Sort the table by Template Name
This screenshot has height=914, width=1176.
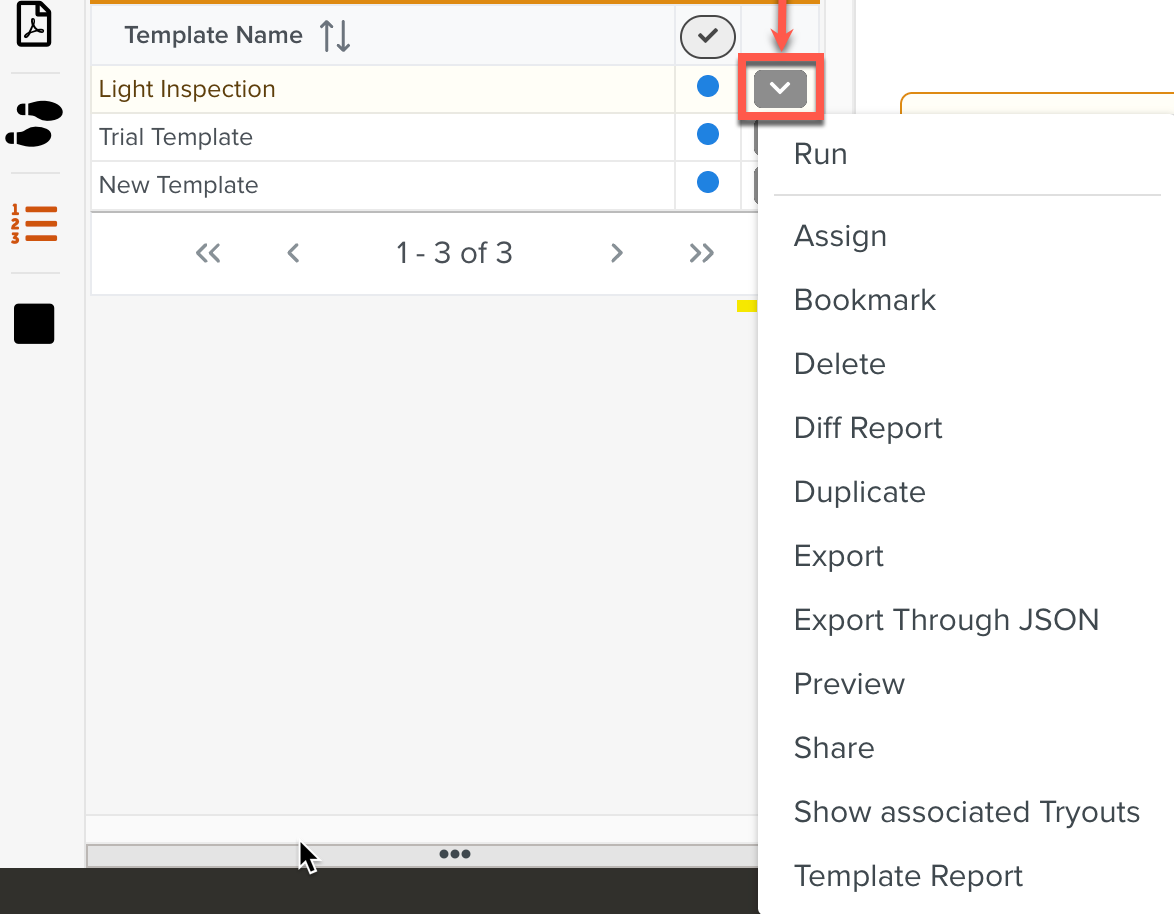pyautogui.click(x=334, y=36)
